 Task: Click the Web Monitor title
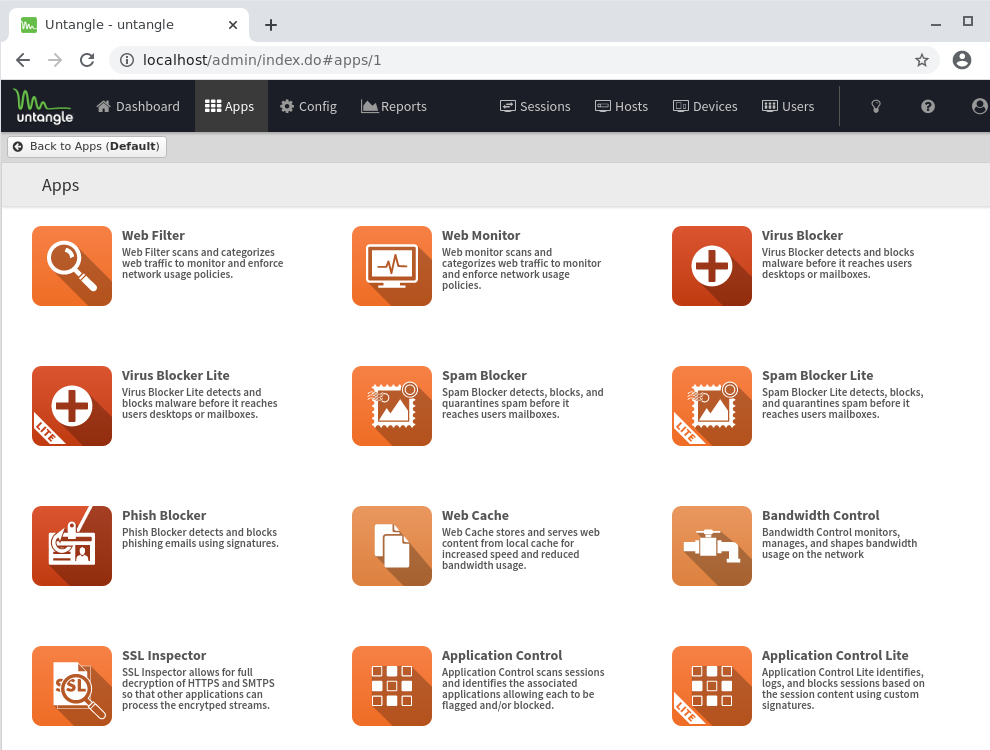tap(481, 235)
